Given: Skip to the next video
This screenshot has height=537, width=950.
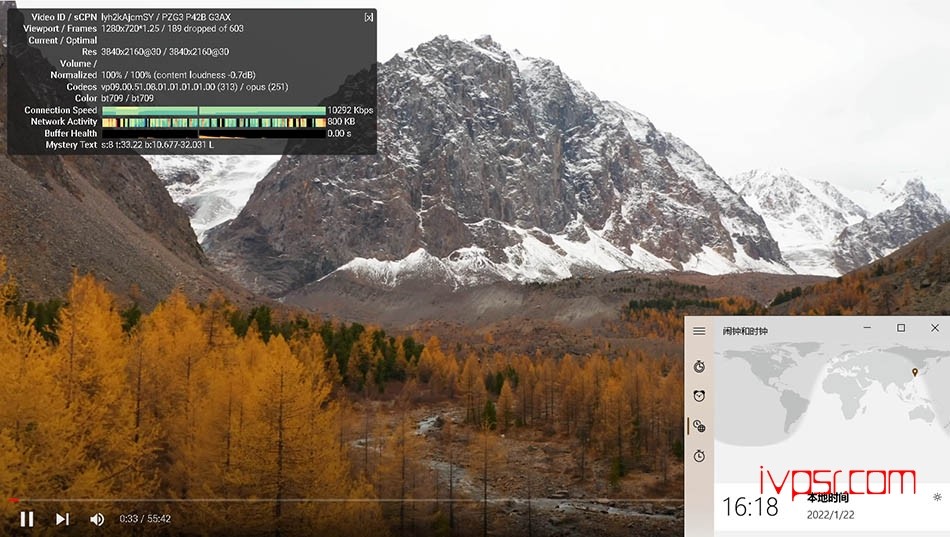Looking at the screenshot, I should click(x=62, y=519).
